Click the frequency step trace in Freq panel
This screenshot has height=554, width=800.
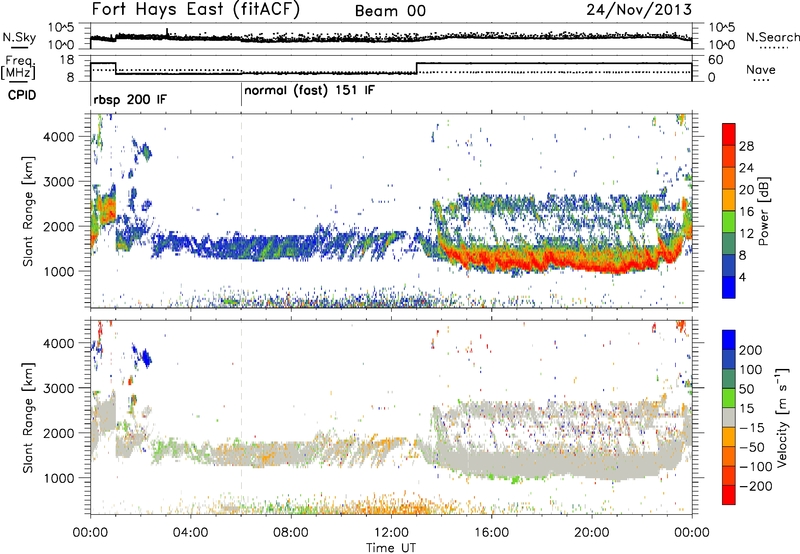[x=391, y=70]
